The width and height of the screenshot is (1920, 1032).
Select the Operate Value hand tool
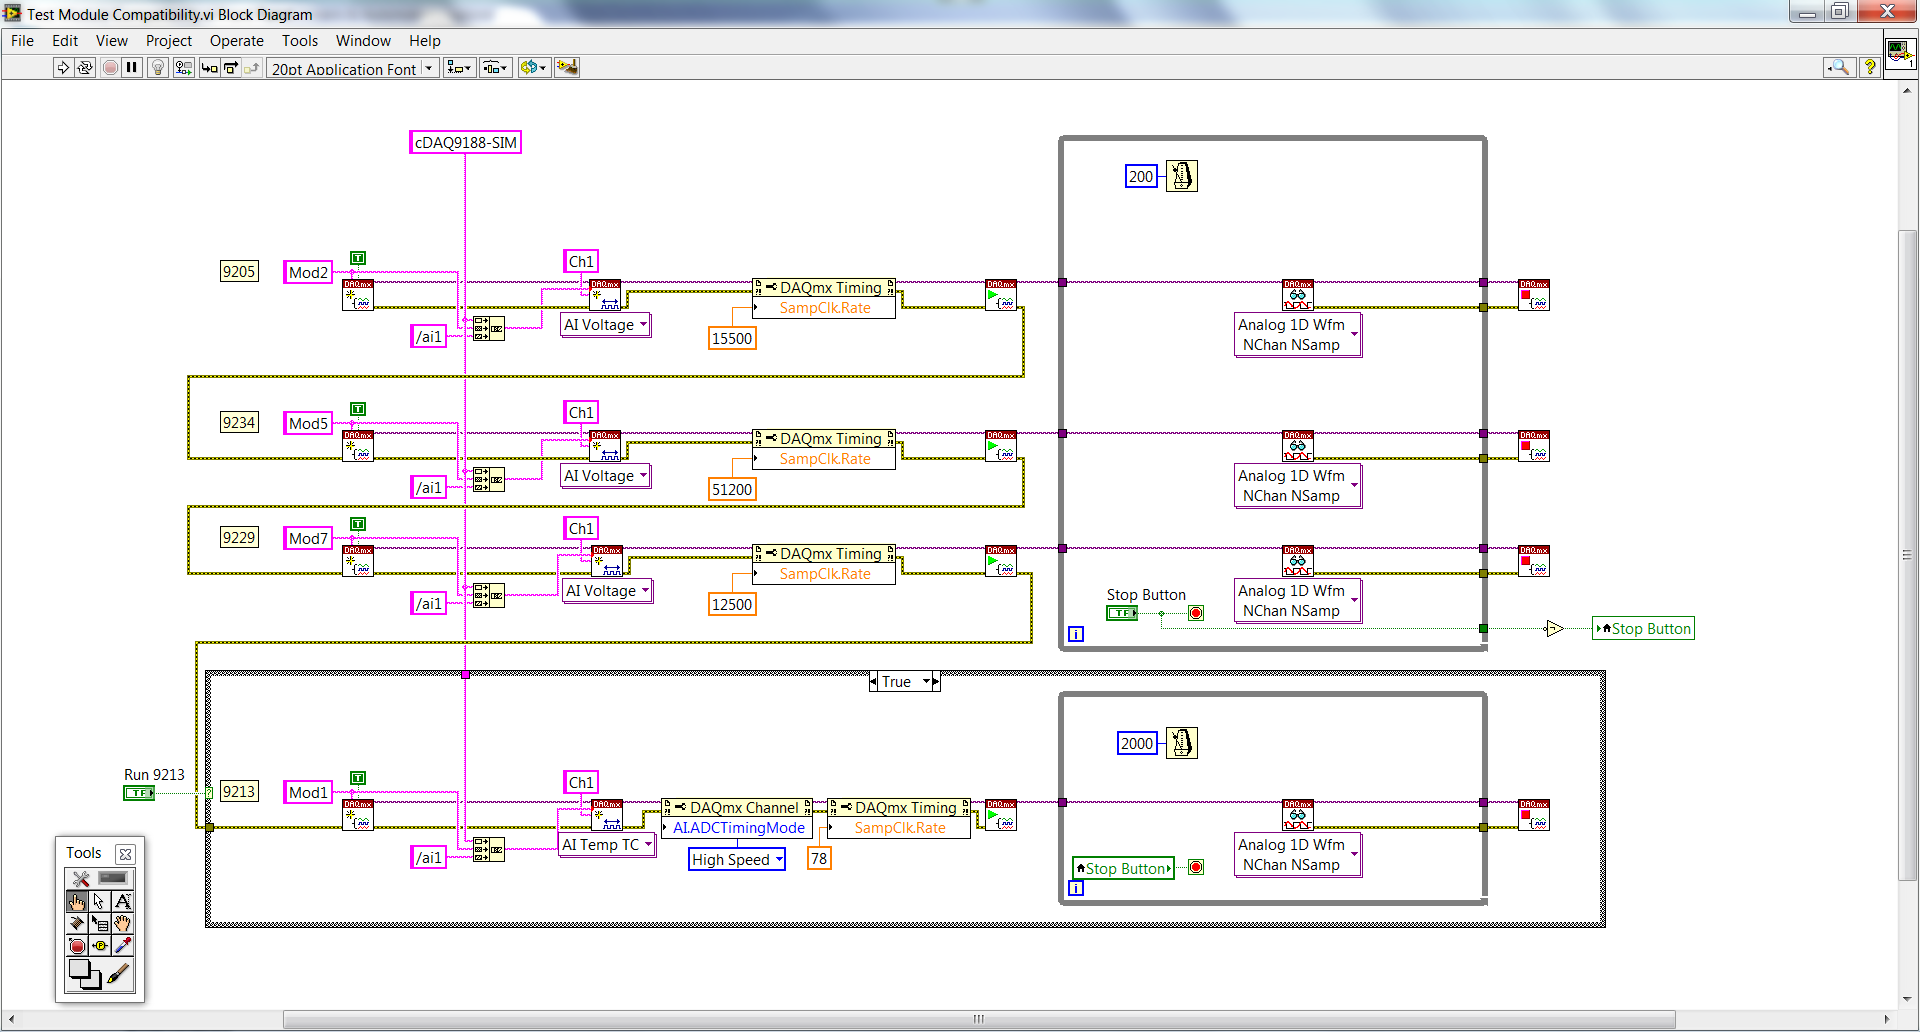77,901
